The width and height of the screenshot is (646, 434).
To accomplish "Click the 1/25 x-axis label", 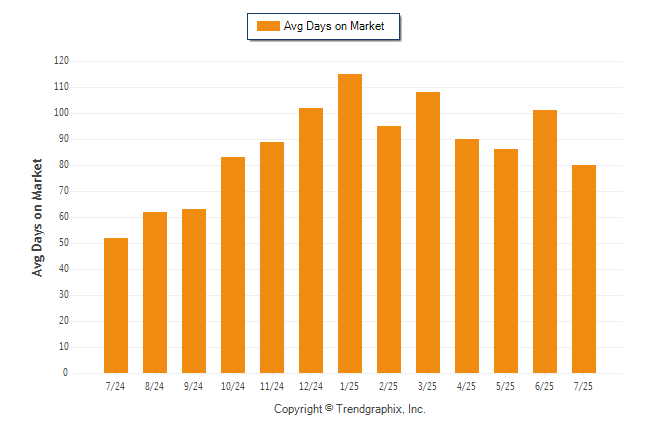I will tap(349, 386).
